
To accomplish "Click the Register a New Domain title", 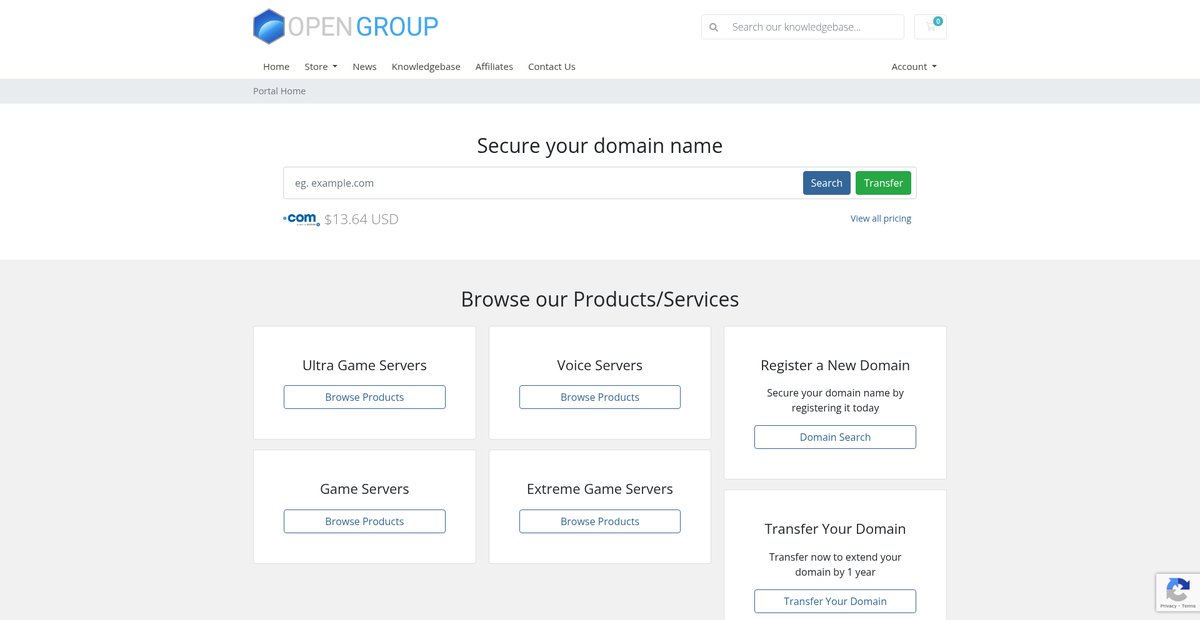I will tap(835, 365).
